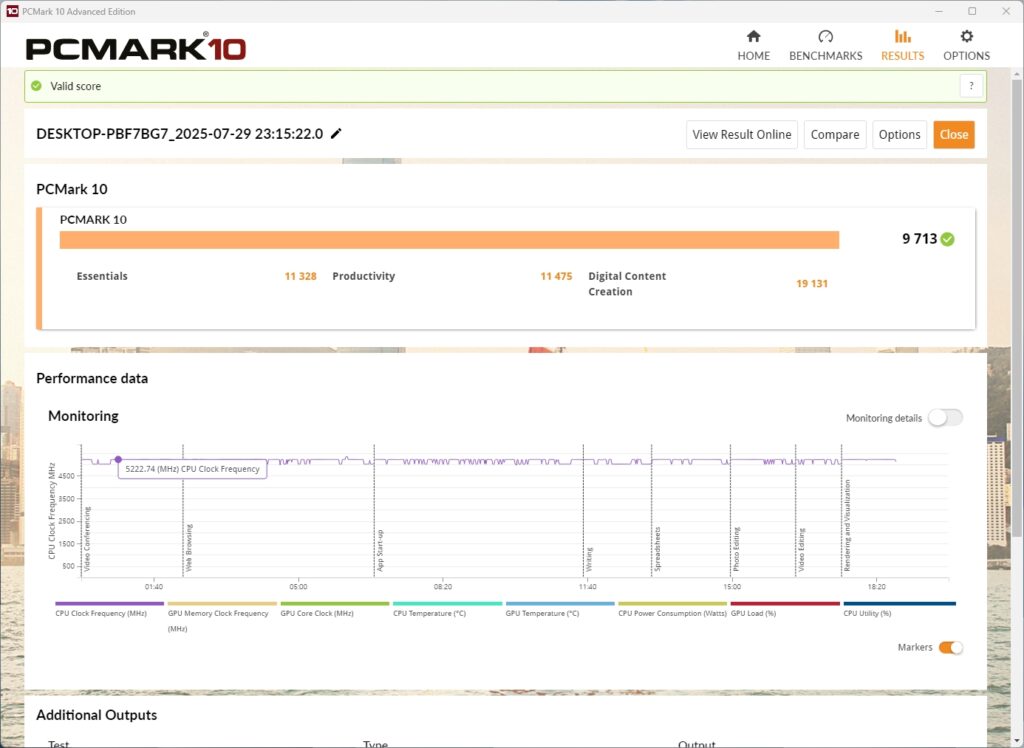The image size is (1024, 748).
Task: Toggle Monitoring details switch
Action: (x=946, y=418)
